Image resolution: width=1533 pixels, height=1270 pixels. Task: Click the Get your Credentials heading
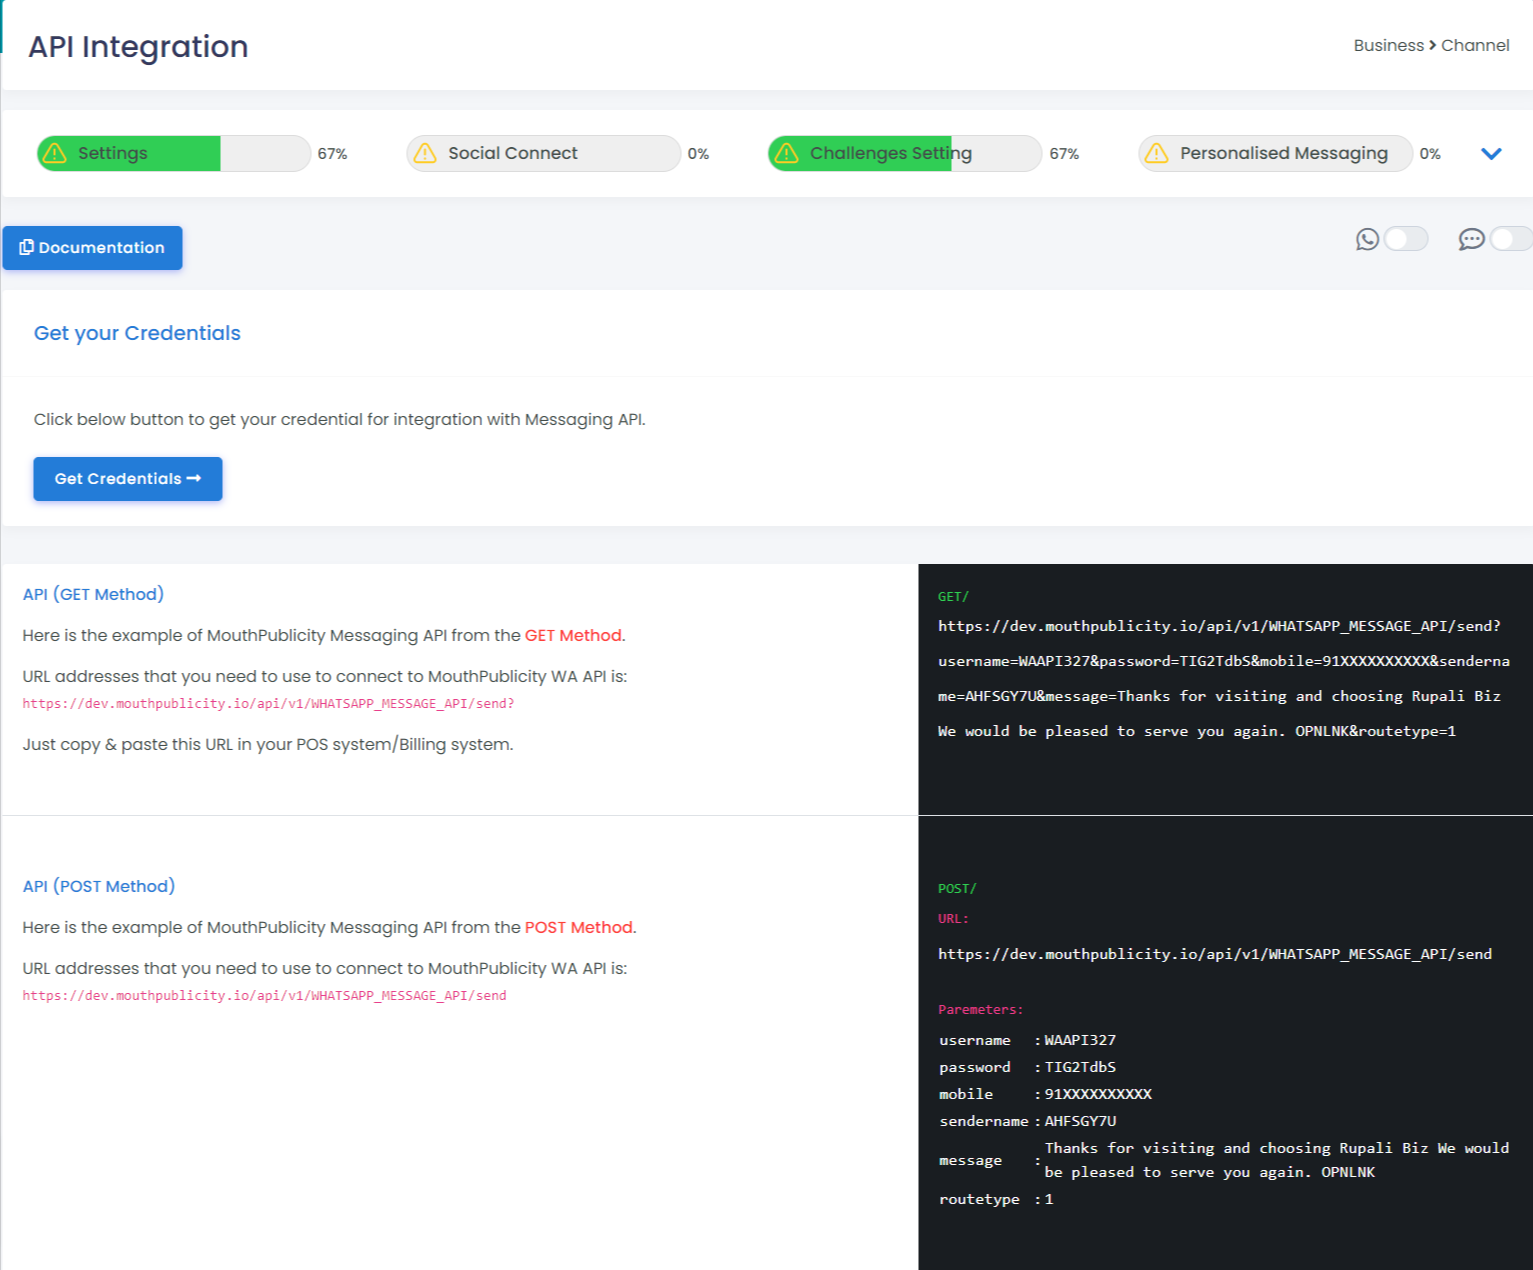(x=137, y=333)
